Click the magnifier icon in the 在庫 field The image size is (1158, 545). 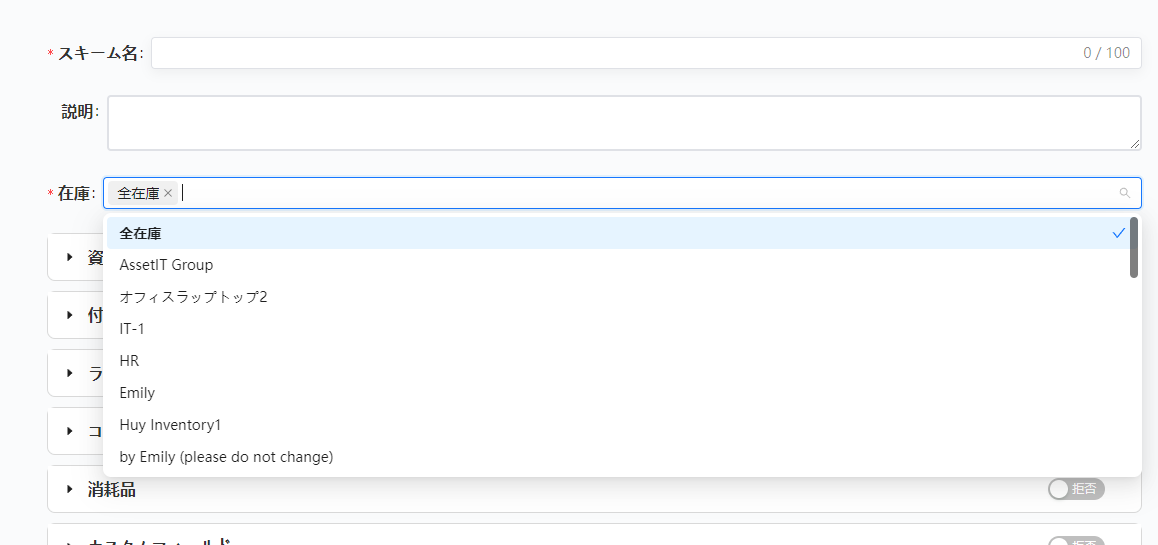pos(1125,193)
